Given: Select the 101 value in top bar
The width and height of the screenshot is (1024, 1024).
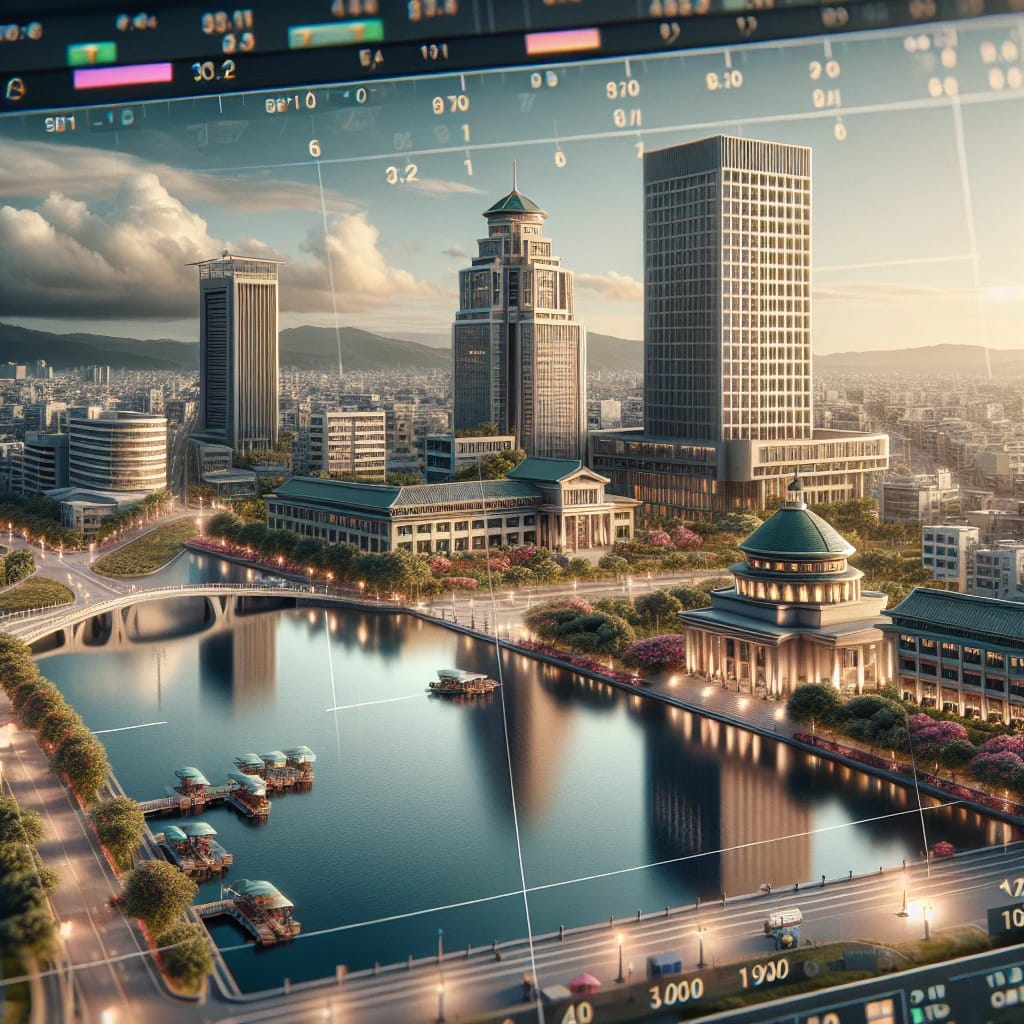Looking at the screenshot, I should pyautogui.click(x=434, y=52).
